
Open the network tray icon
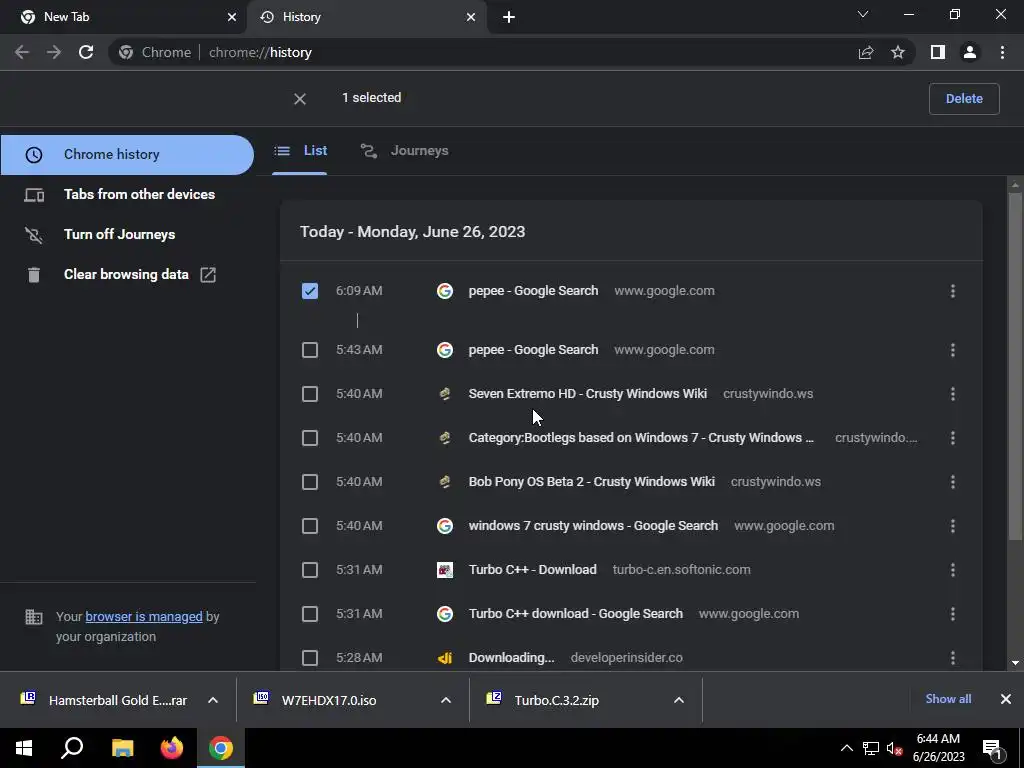[871, 748]
